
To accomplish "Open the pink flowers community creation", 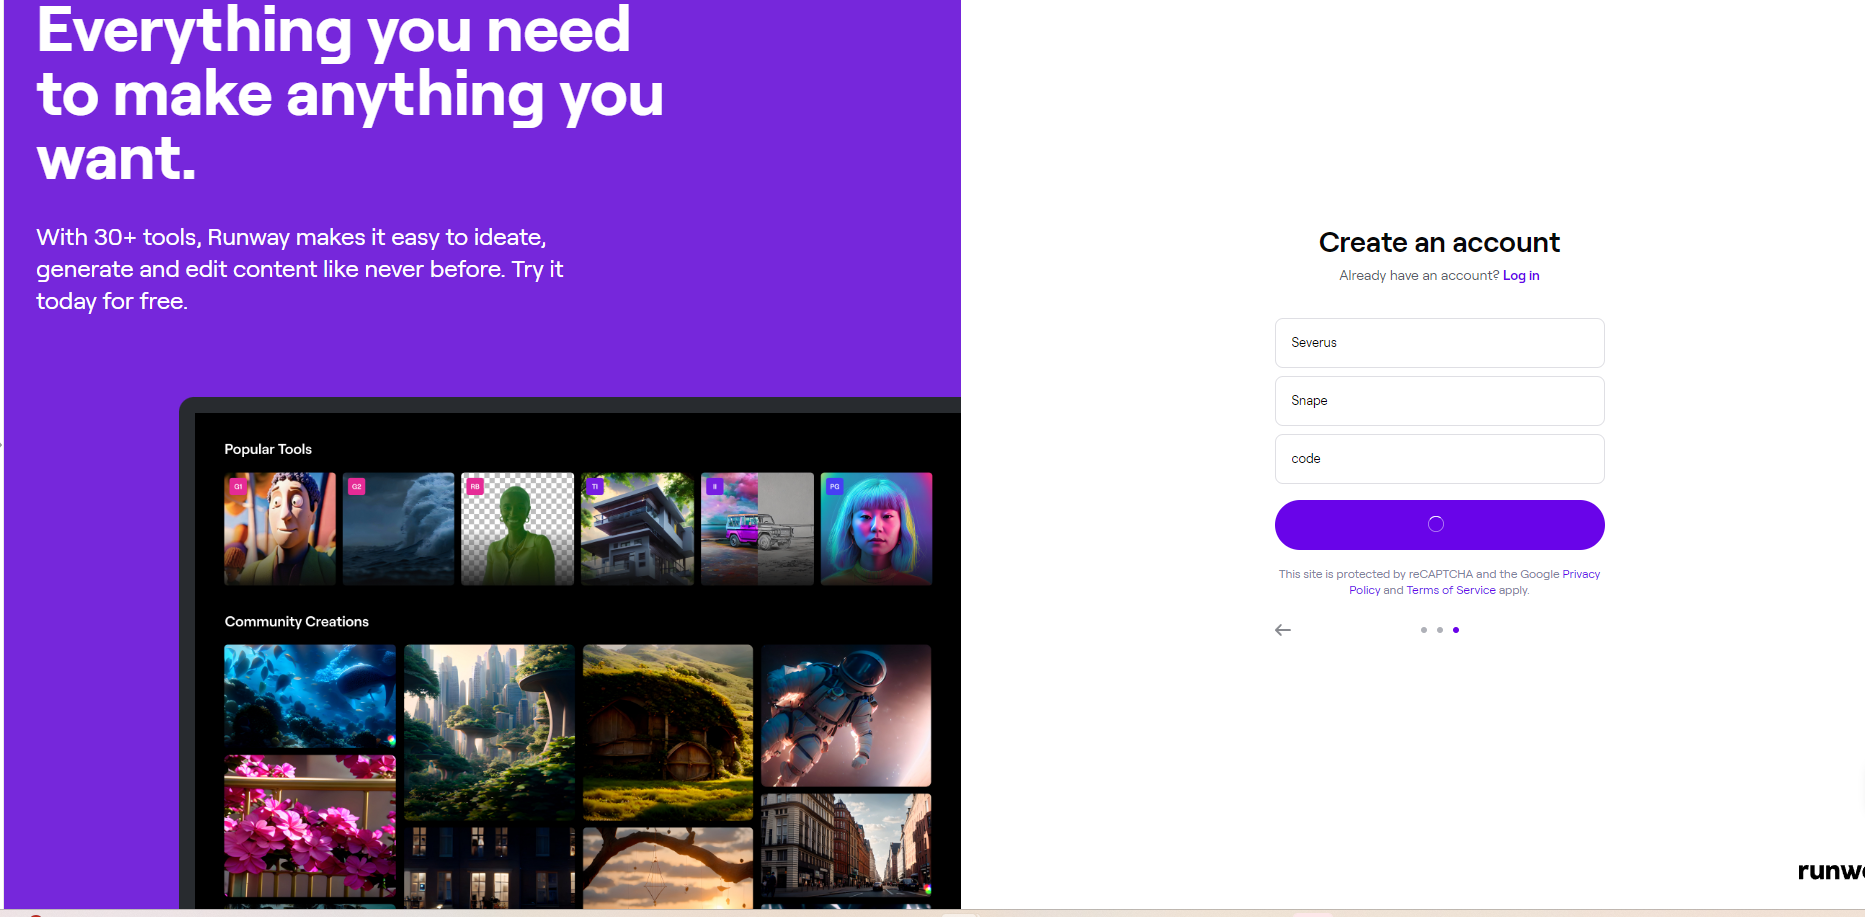I will coord(310,826).
